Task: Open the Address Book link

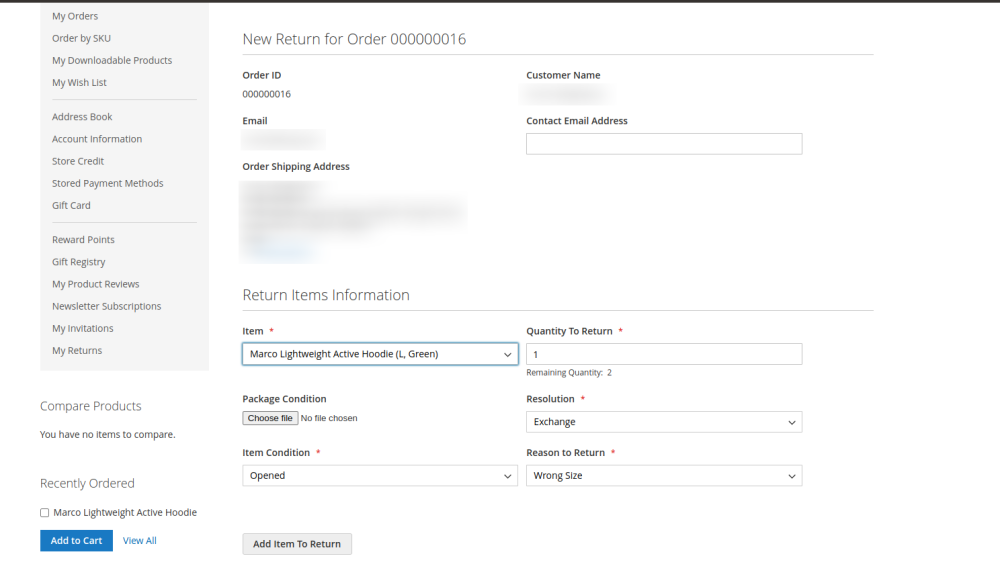Action: coord(82,117)
